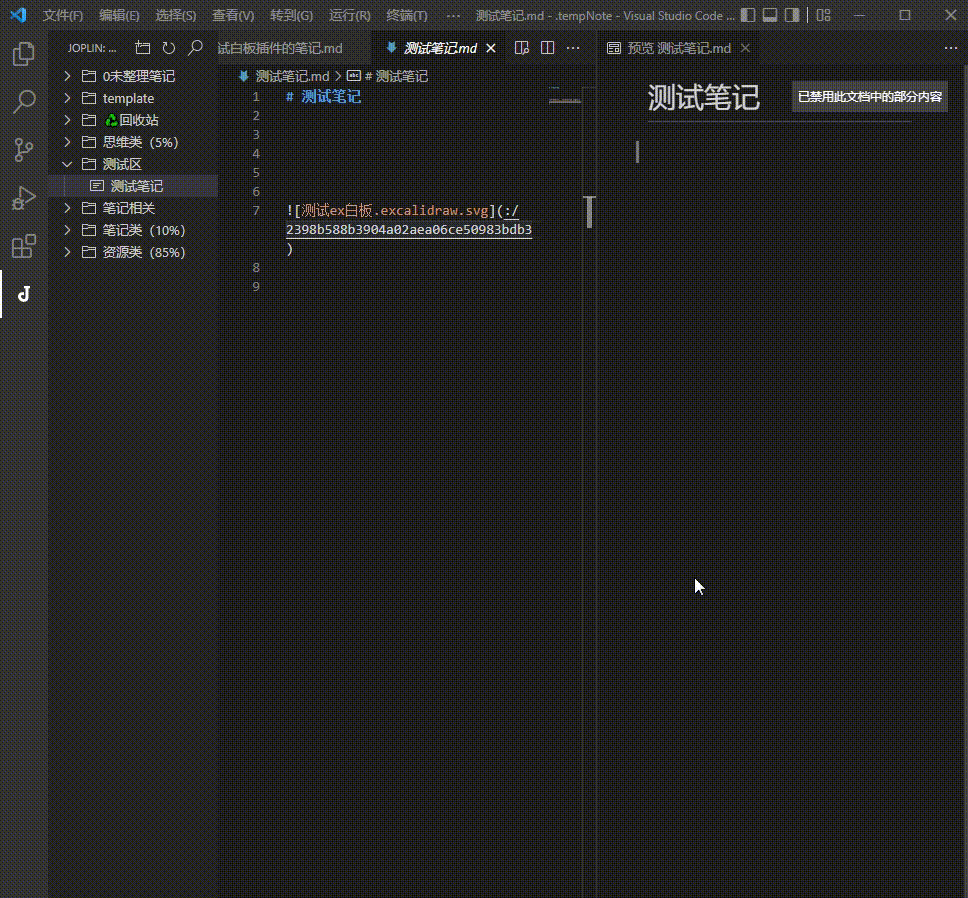This screenshot has width=968, height=898.
Task: Open the 文件(F) menu
Action: (x=62, y=15)
